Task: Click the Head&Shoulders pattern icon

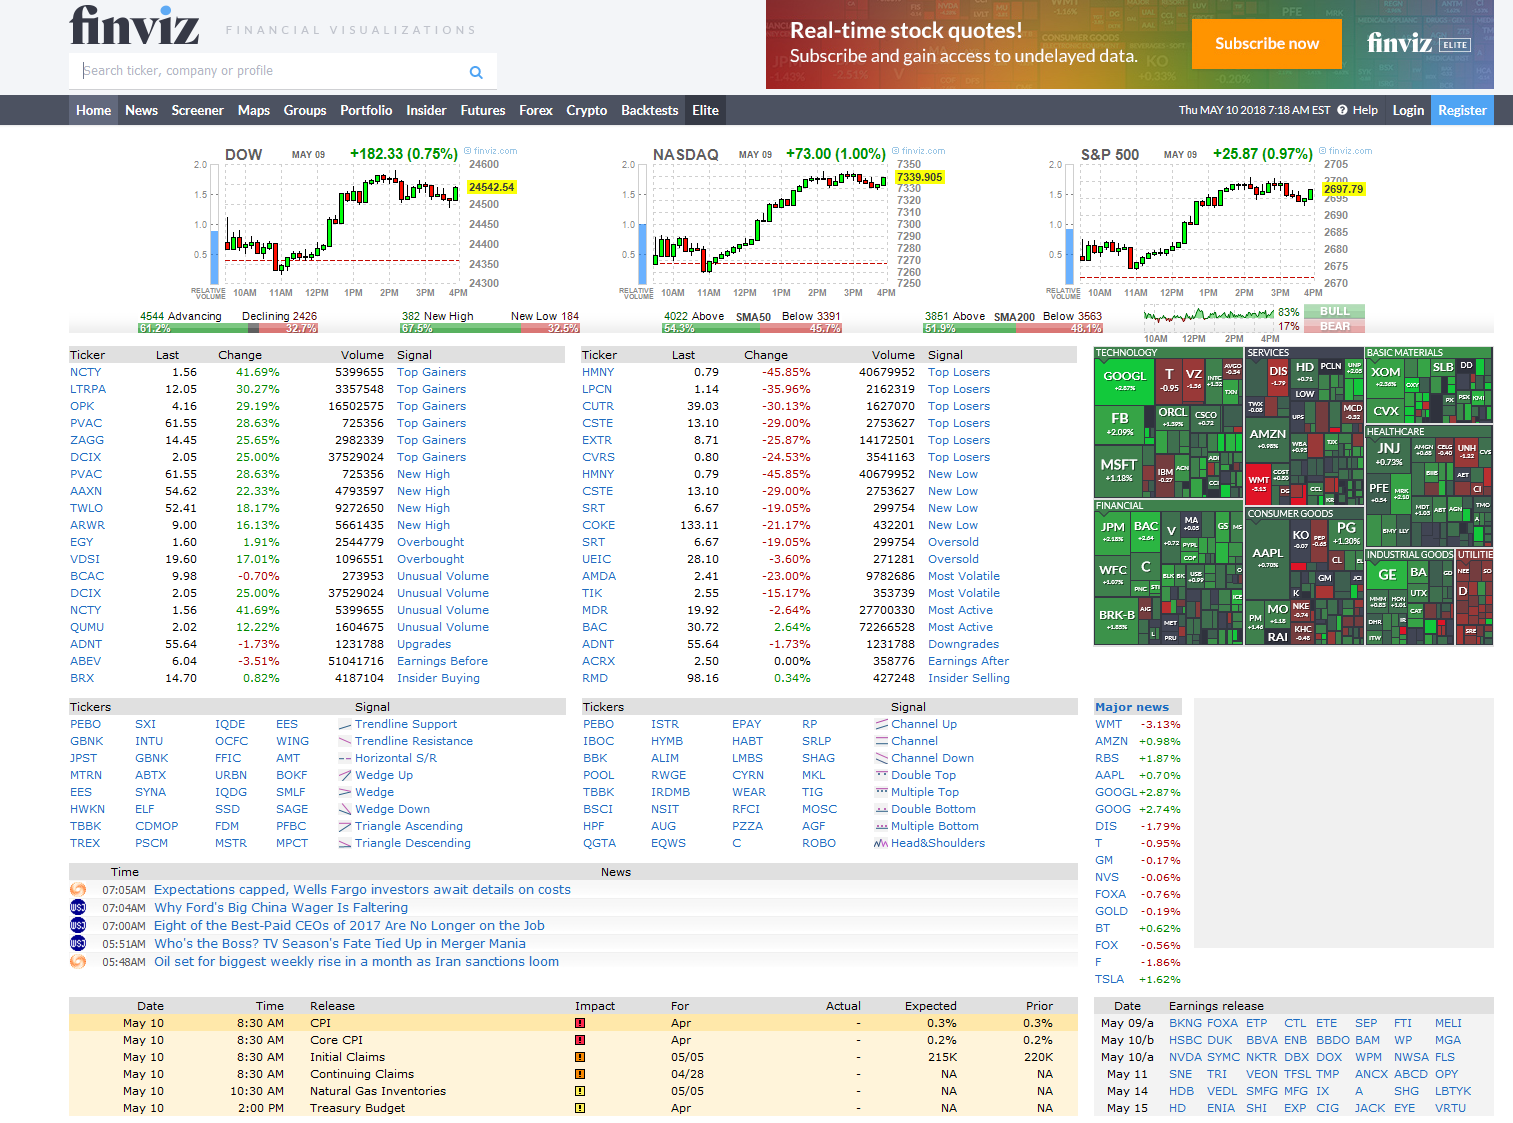Action: click(x=882, y=844)
